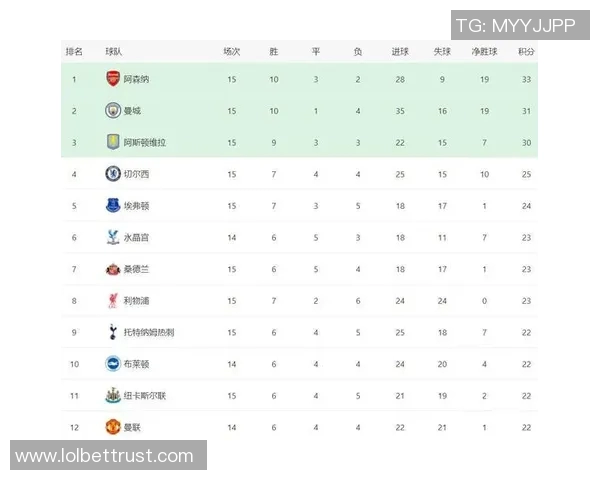The height and width of the screenshot is (480, 600).
Task: Click the Crystal Palace (水晶宫) badge
Action: (113, 237)
